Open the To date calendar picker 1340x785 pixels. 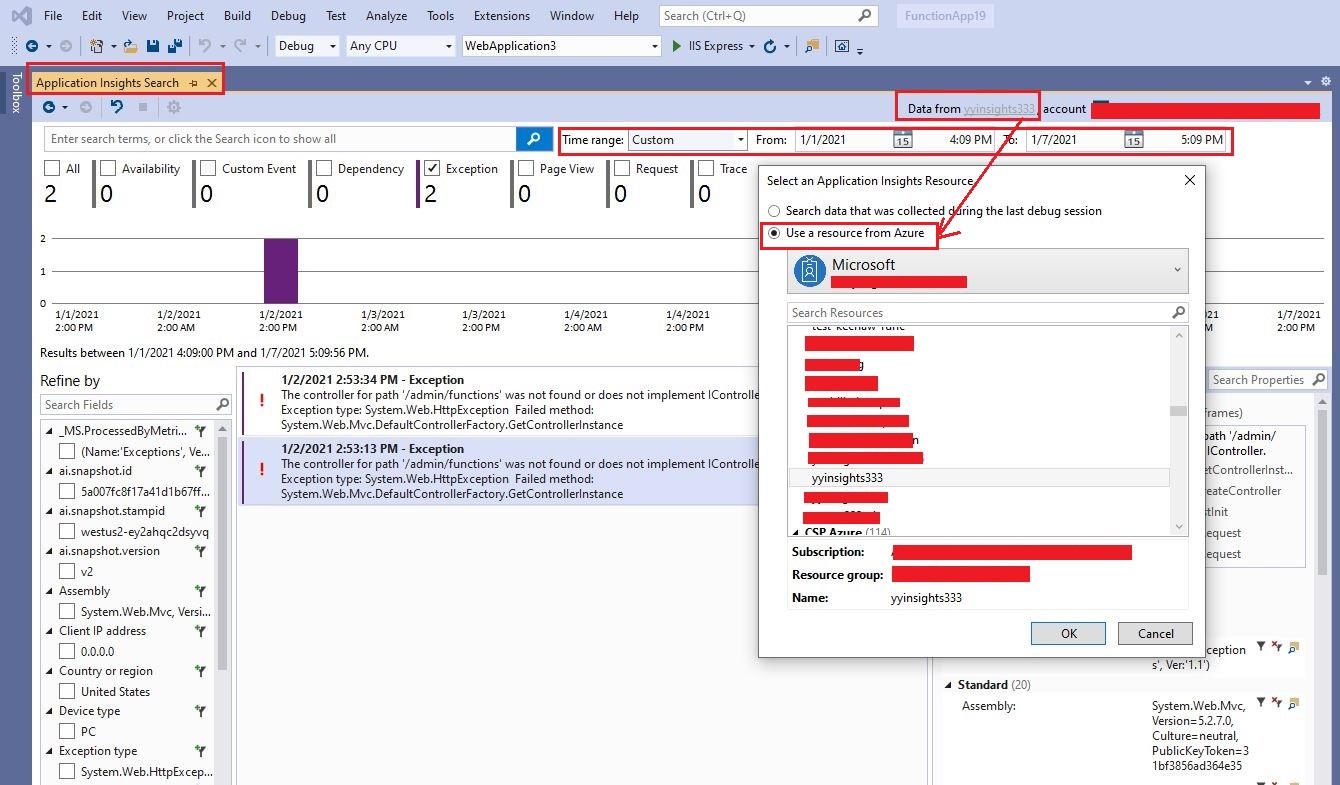(1133, 140)
